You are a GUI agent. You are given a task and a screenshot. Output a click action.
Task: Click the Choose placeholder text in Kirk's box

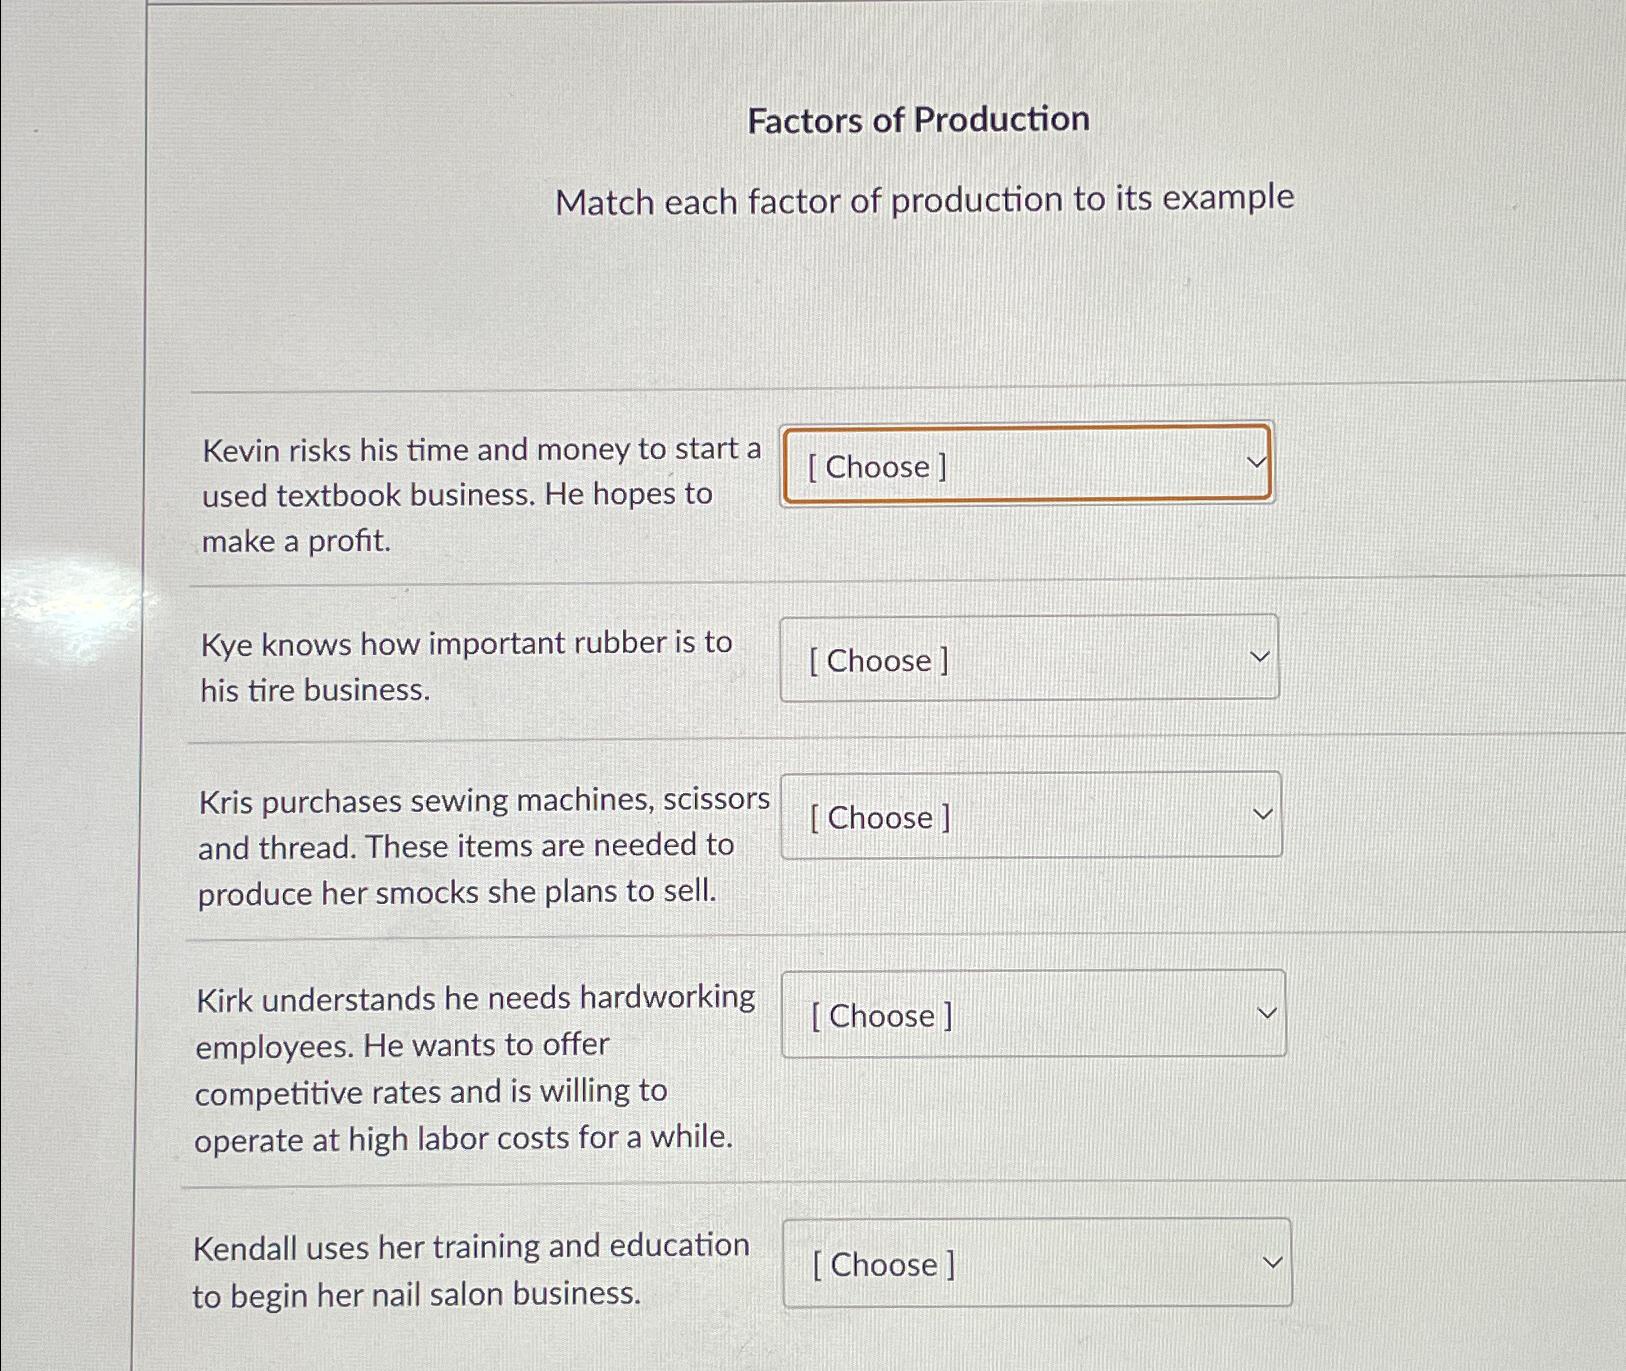(881, 1015)
